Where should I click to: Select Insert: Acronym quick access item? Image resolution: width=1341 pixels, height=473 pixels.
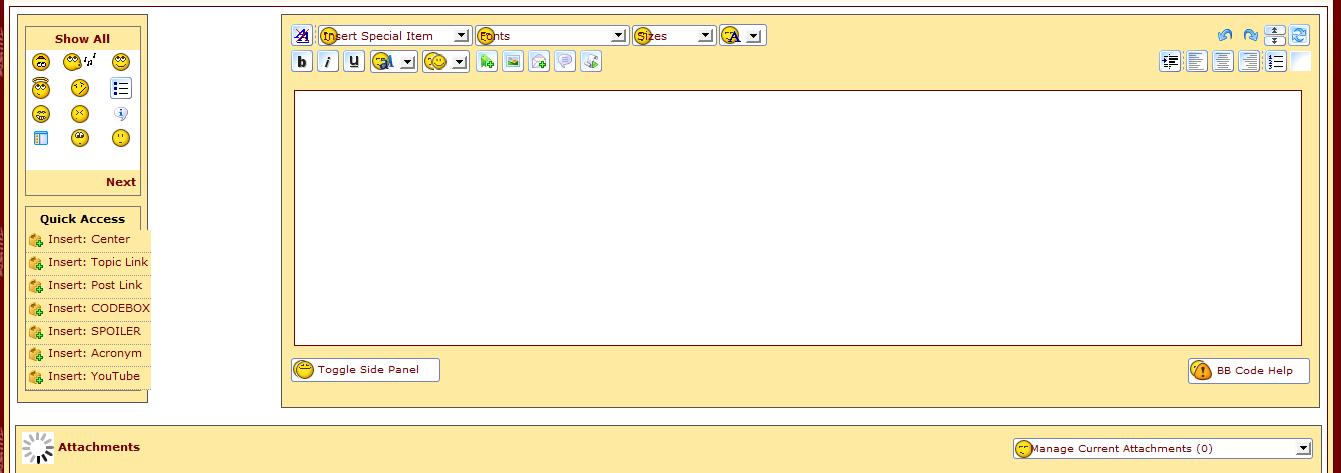(x=88, y=354)
